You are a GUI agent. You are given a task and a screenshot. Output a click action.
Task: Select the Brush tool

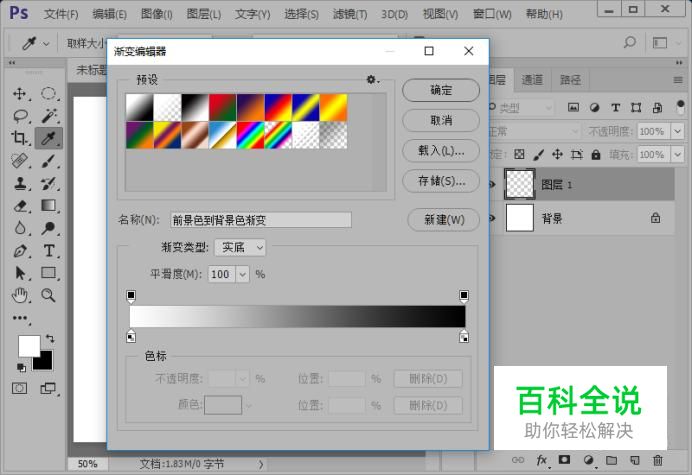tap(49, 161)
